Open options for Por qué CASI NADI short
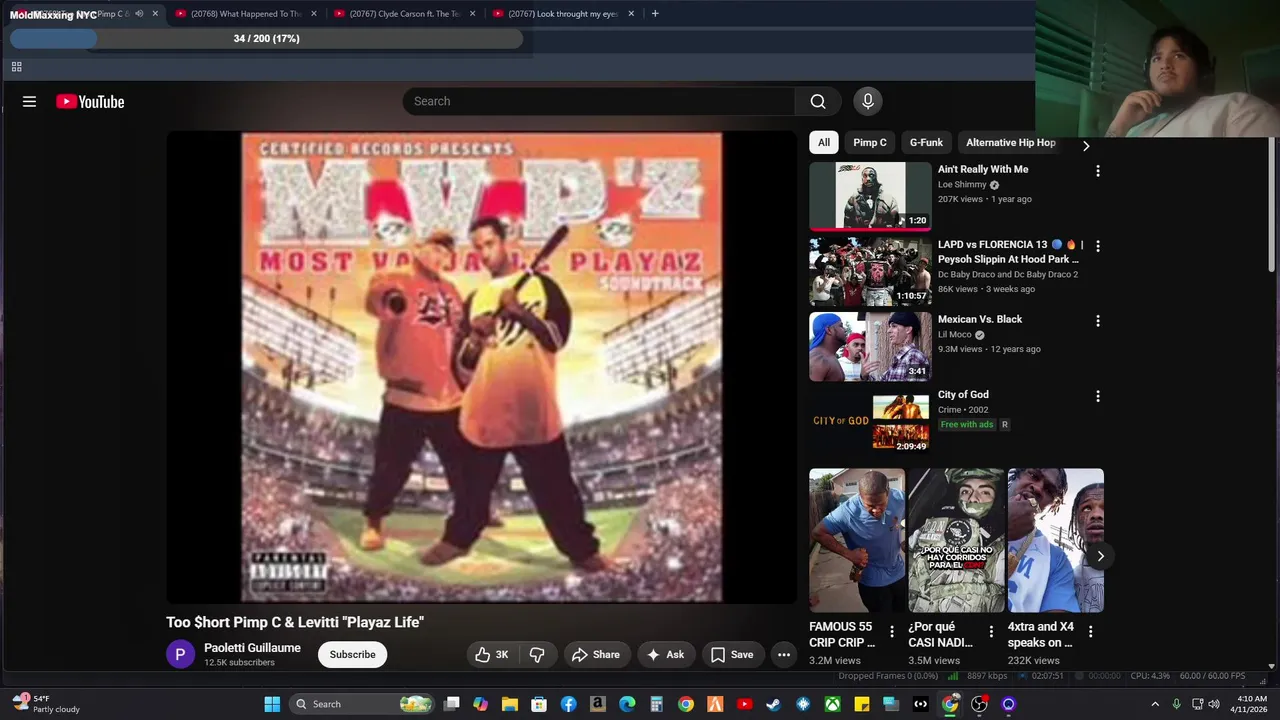The width and height of the screenshot is (1280, 720). [991, 631]
